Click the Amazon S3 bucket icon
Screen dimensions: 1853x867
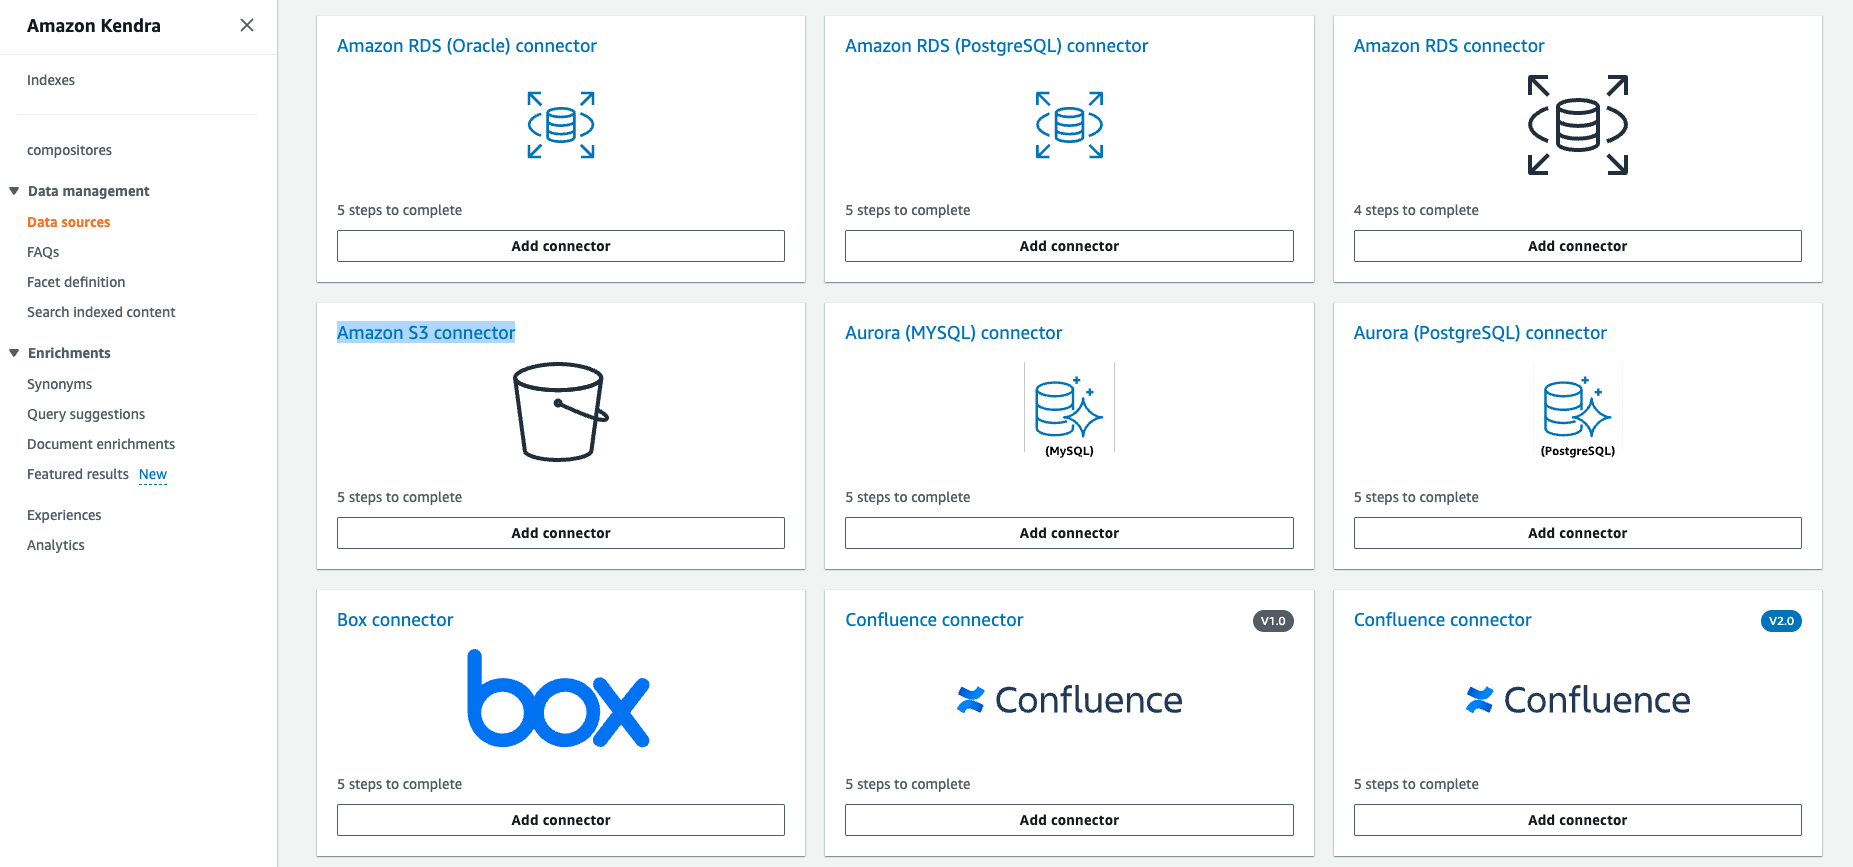560,411
